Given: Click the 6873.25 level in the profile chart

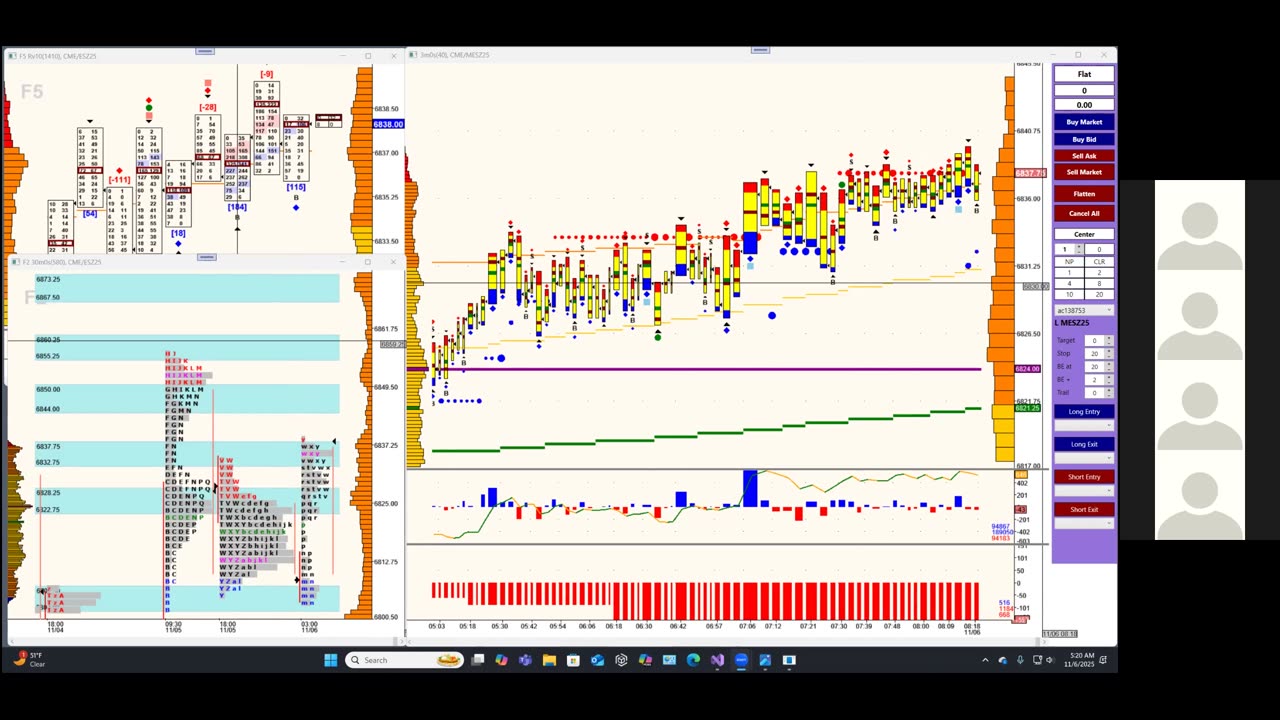Looking at the screenshot, I should point(47,279).
